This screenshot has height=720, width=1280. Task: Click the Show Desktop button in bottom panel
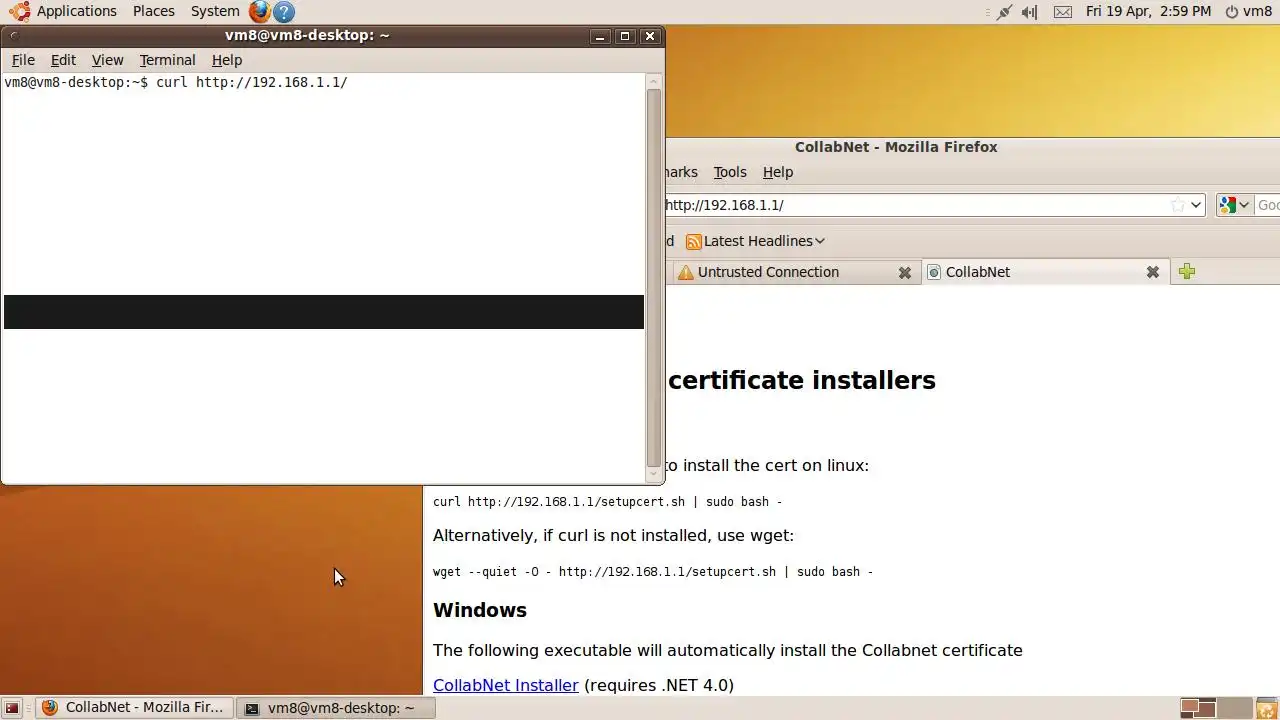(x=12, y=708)
